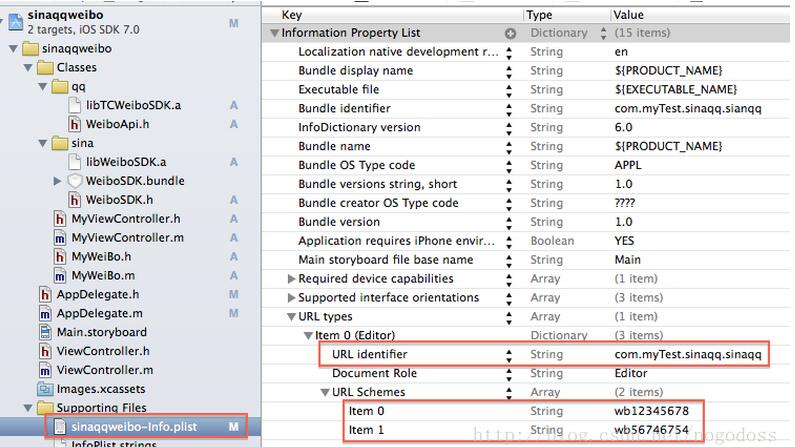
Task: Open MyViewController.m source file
Action: (x=127, y=237)
